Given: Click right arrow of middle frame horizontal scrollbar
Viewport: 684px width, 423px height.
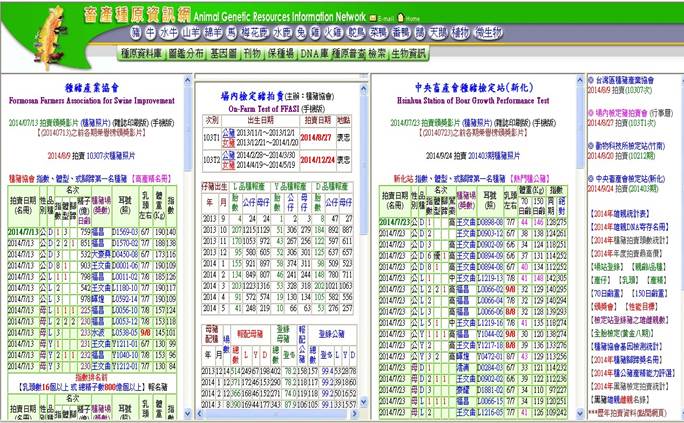Looking at the screenshot, I should [x=355, y=413].
